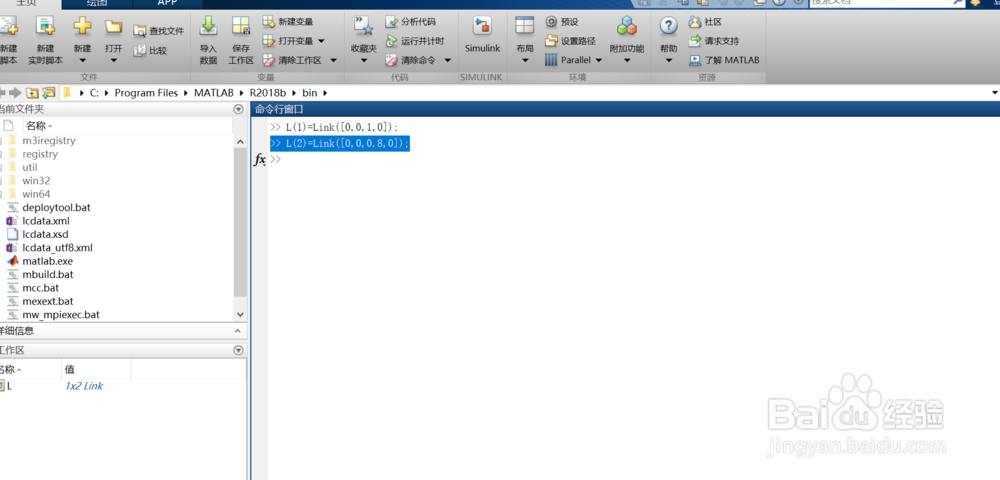Click the 布局 (Layout) icon
This screenshot has height=480, width=1000.
(525, 25)
